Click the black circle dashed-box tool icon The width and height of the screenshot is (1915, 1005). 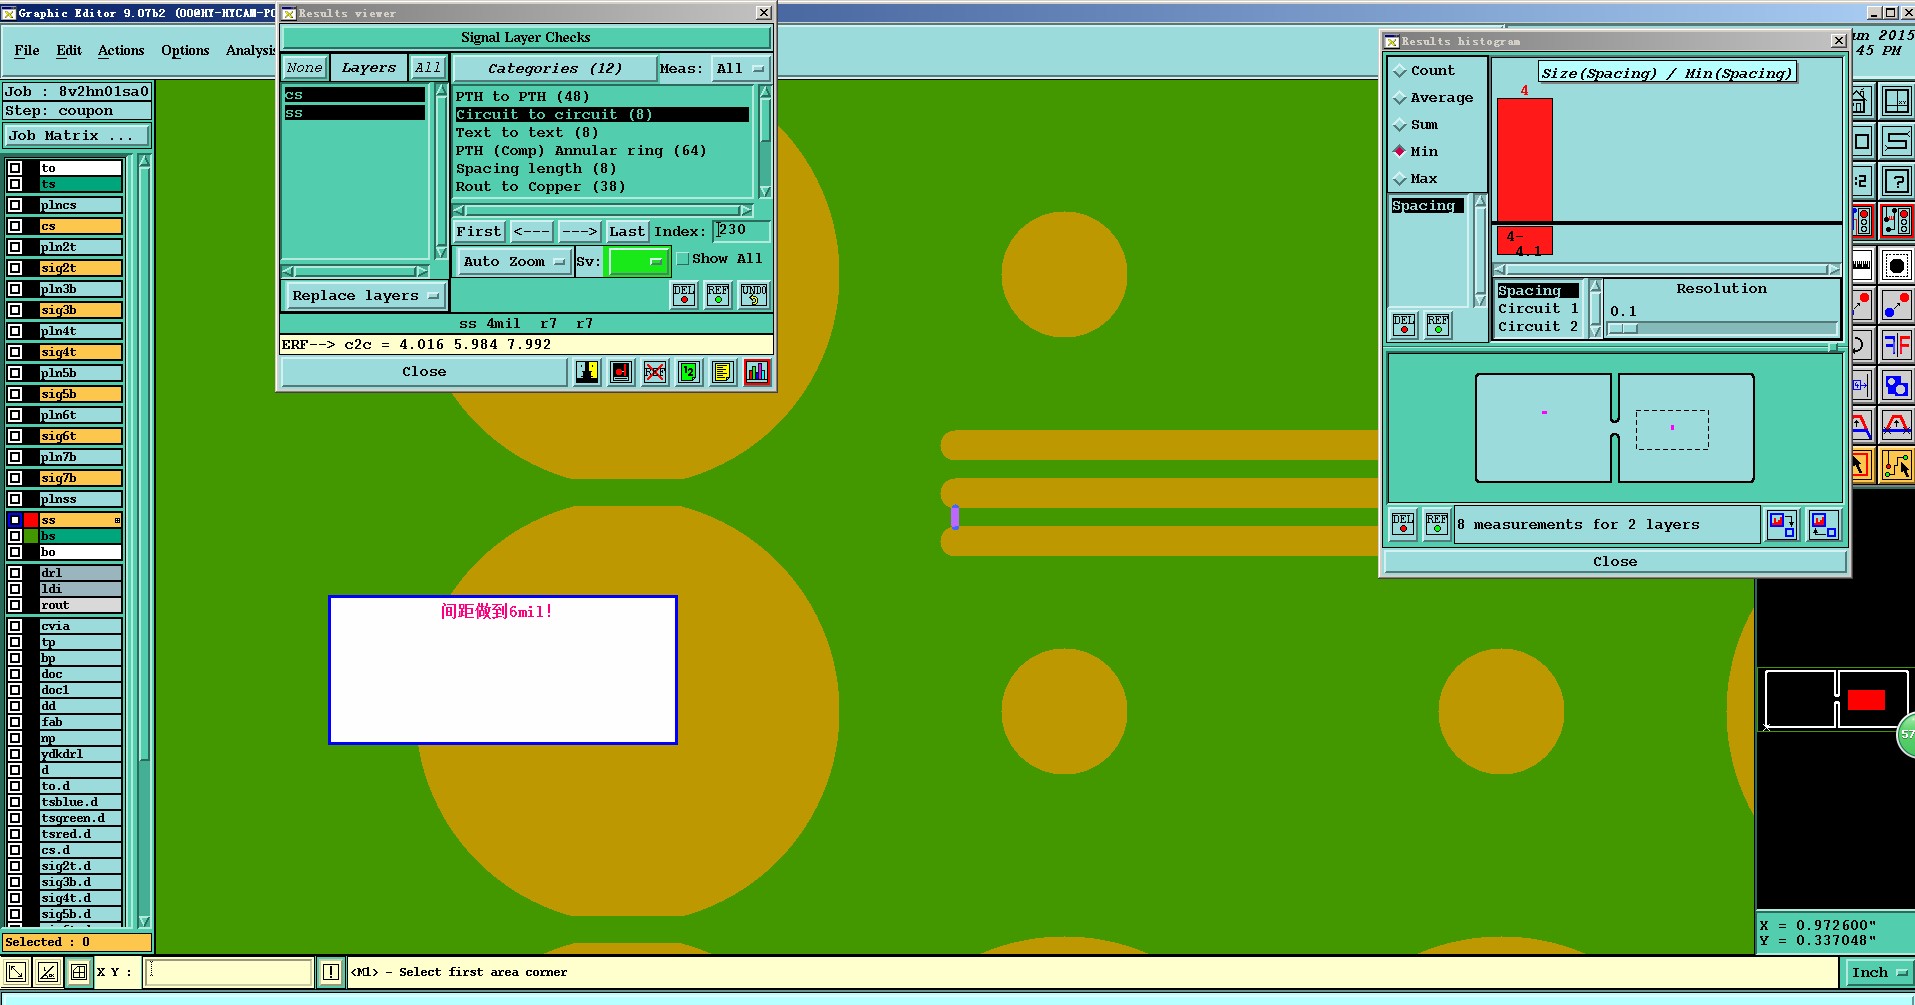(x=1896, y=266)
